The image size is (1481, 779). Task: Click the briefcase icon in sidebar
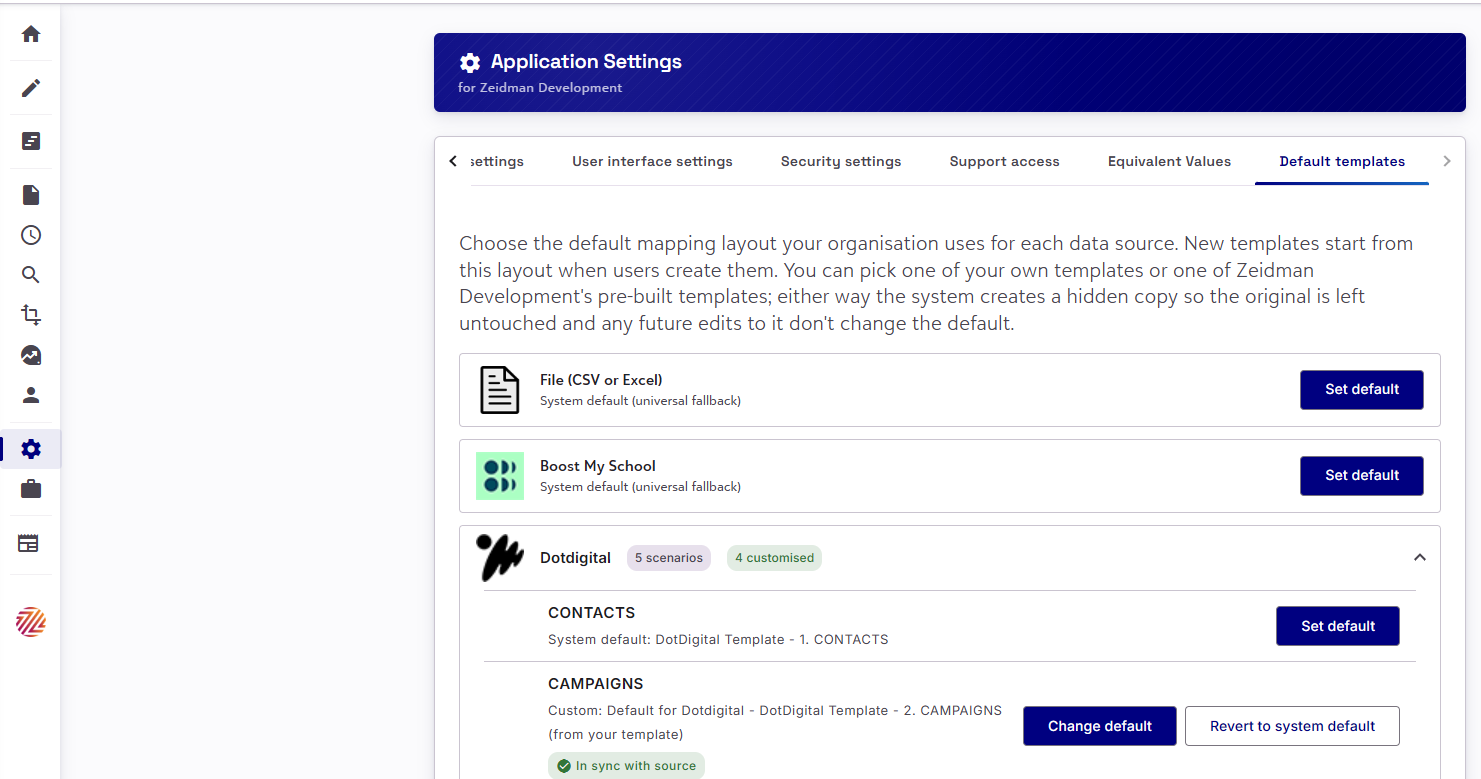(31, 489)
